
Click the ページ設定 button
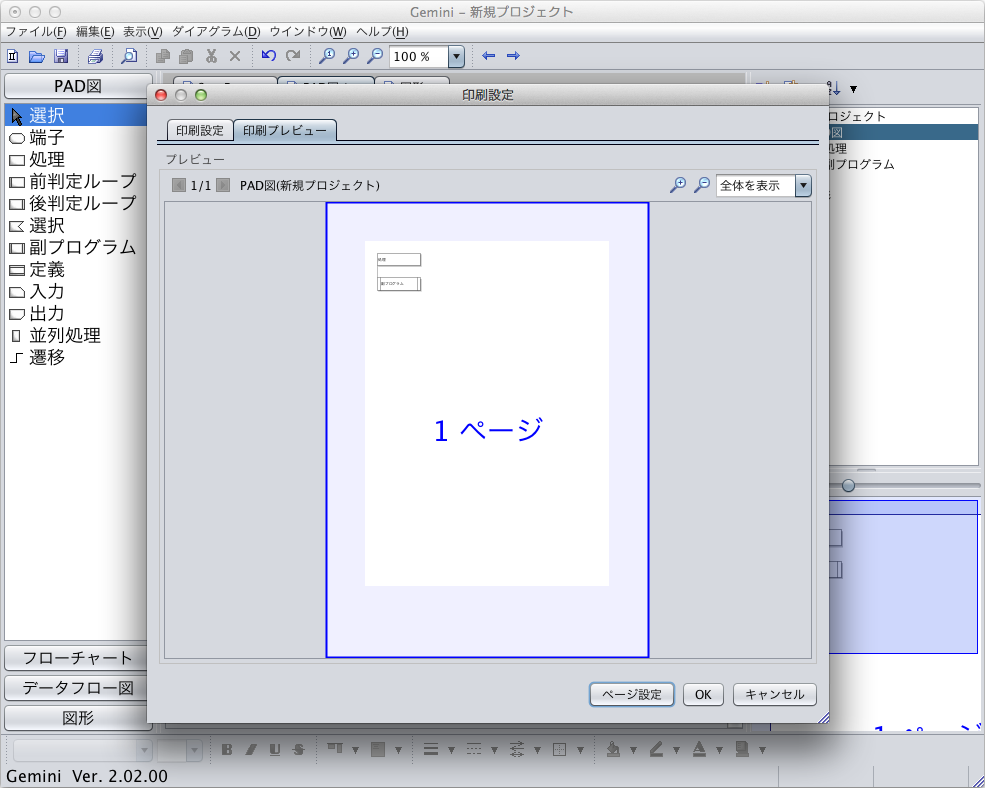coord(632,694)
